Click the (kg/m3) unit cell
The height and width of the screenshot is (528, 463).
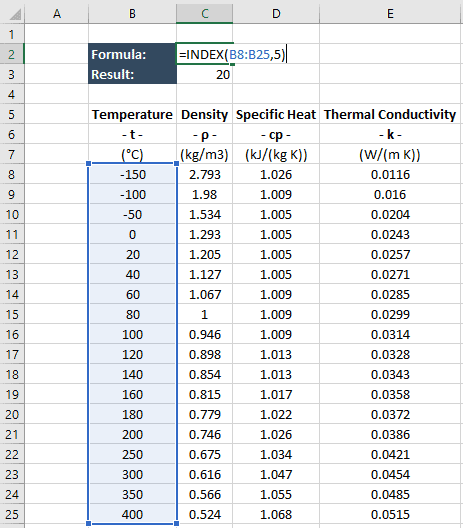point(204,154)
